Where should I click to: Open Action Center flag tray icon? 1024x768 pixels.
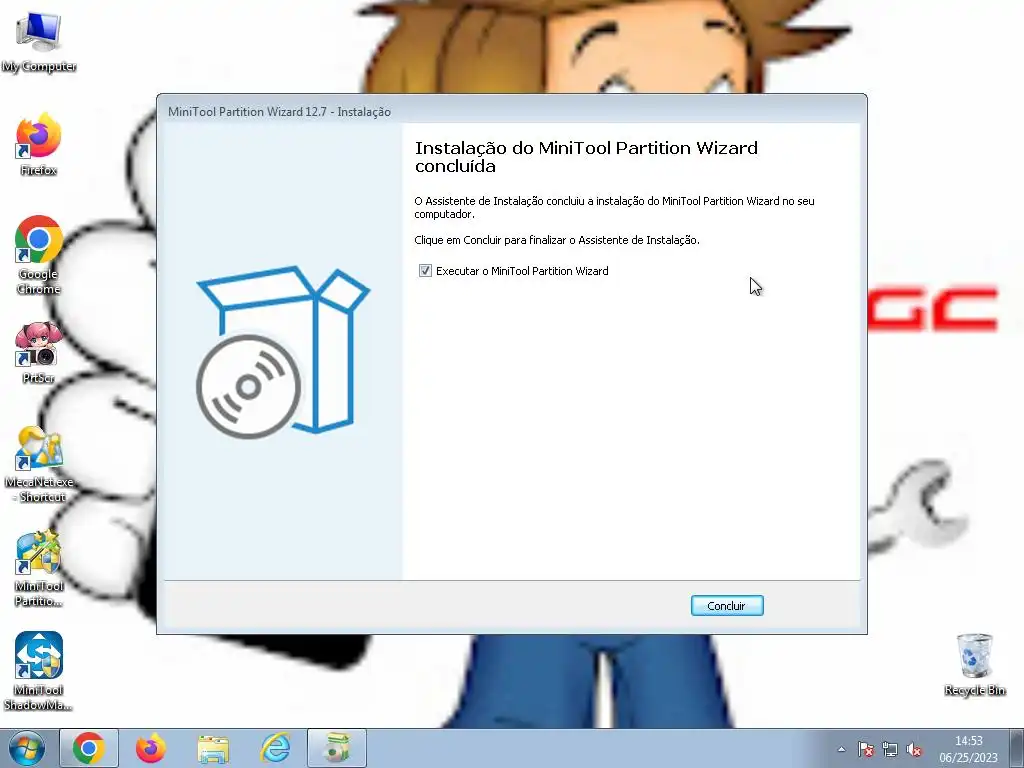point(866,749)
